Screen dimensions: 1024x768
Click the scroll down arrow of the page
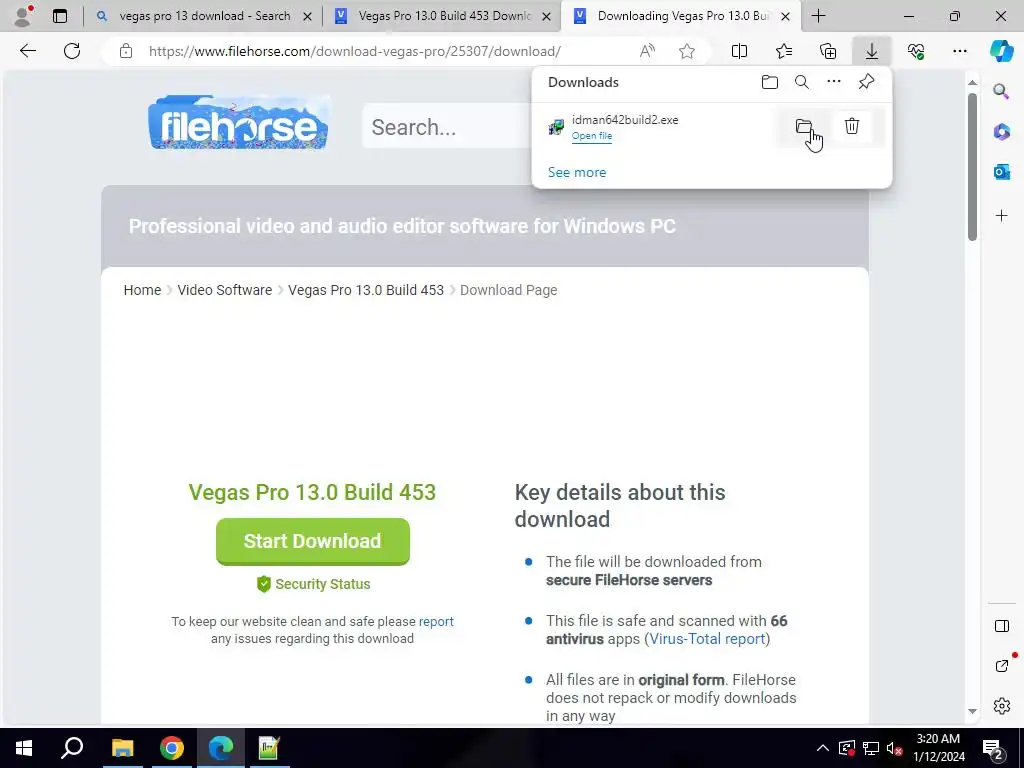coord(972,711)
